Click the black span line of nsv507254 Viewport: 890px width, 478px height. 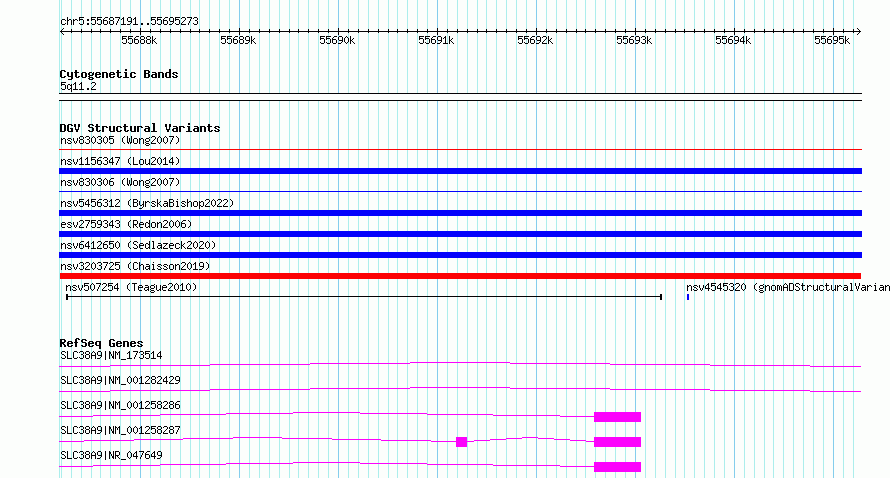(x=364, y=297)
